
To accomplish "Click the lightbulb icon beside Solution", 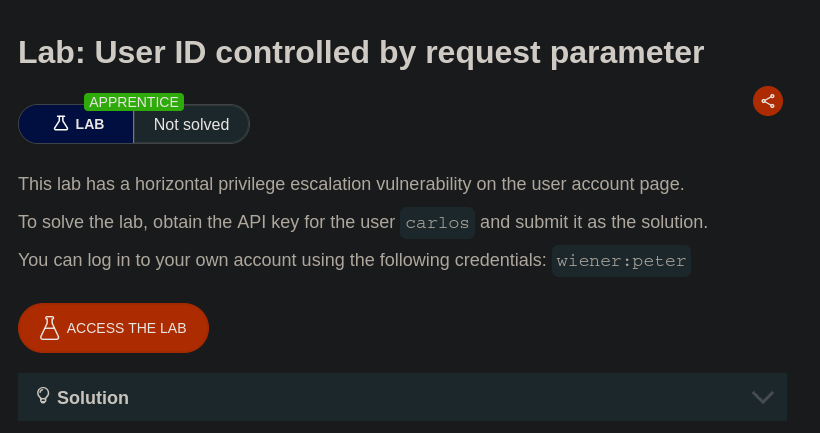I will 43,396.
